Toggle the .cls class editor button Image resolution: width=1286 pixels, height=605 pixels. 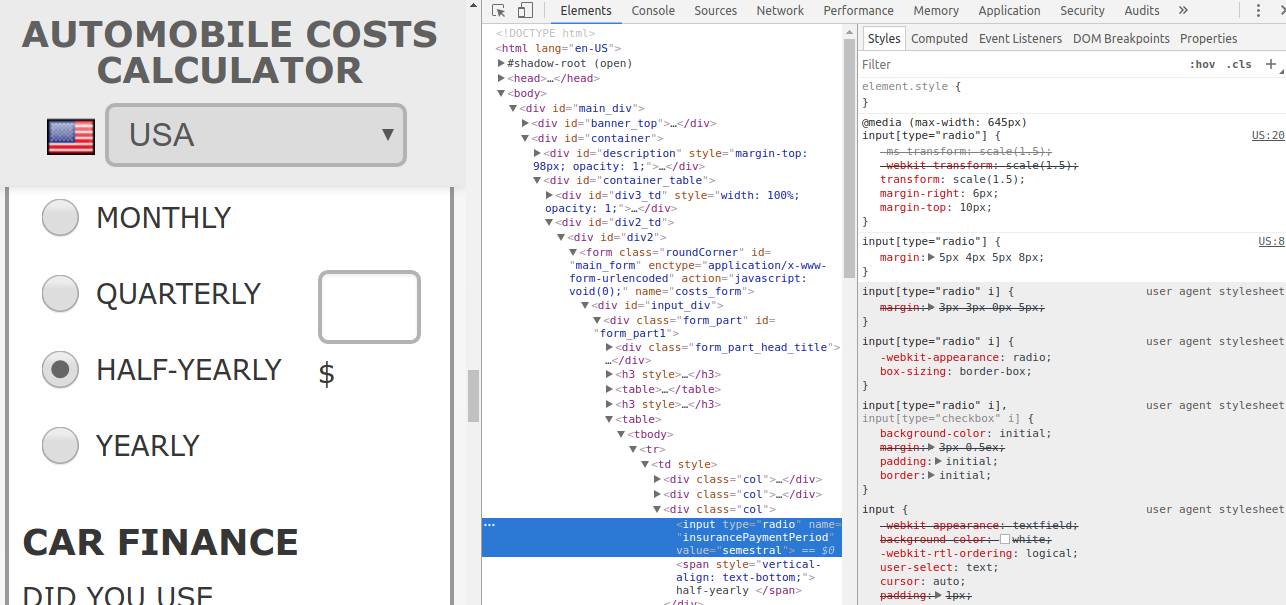click(x=1240, y=64)
